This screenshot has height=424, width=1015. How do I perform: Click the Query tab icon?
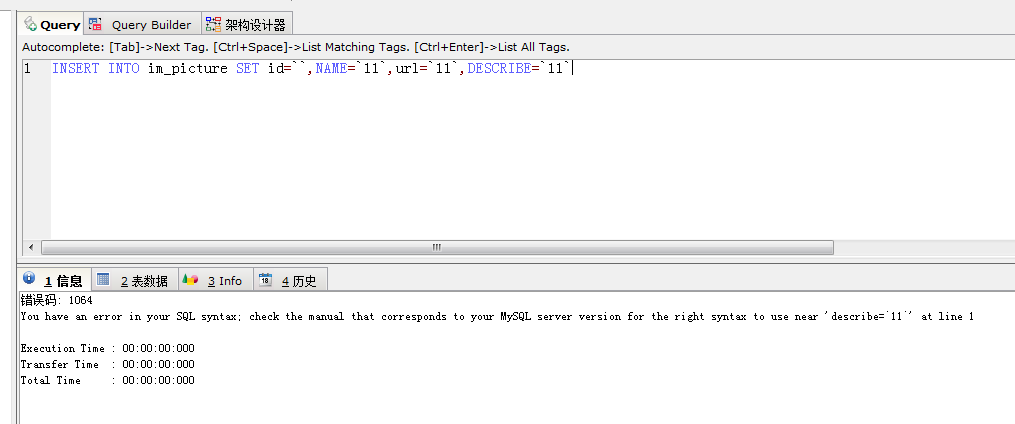click(x=30, y=24)
